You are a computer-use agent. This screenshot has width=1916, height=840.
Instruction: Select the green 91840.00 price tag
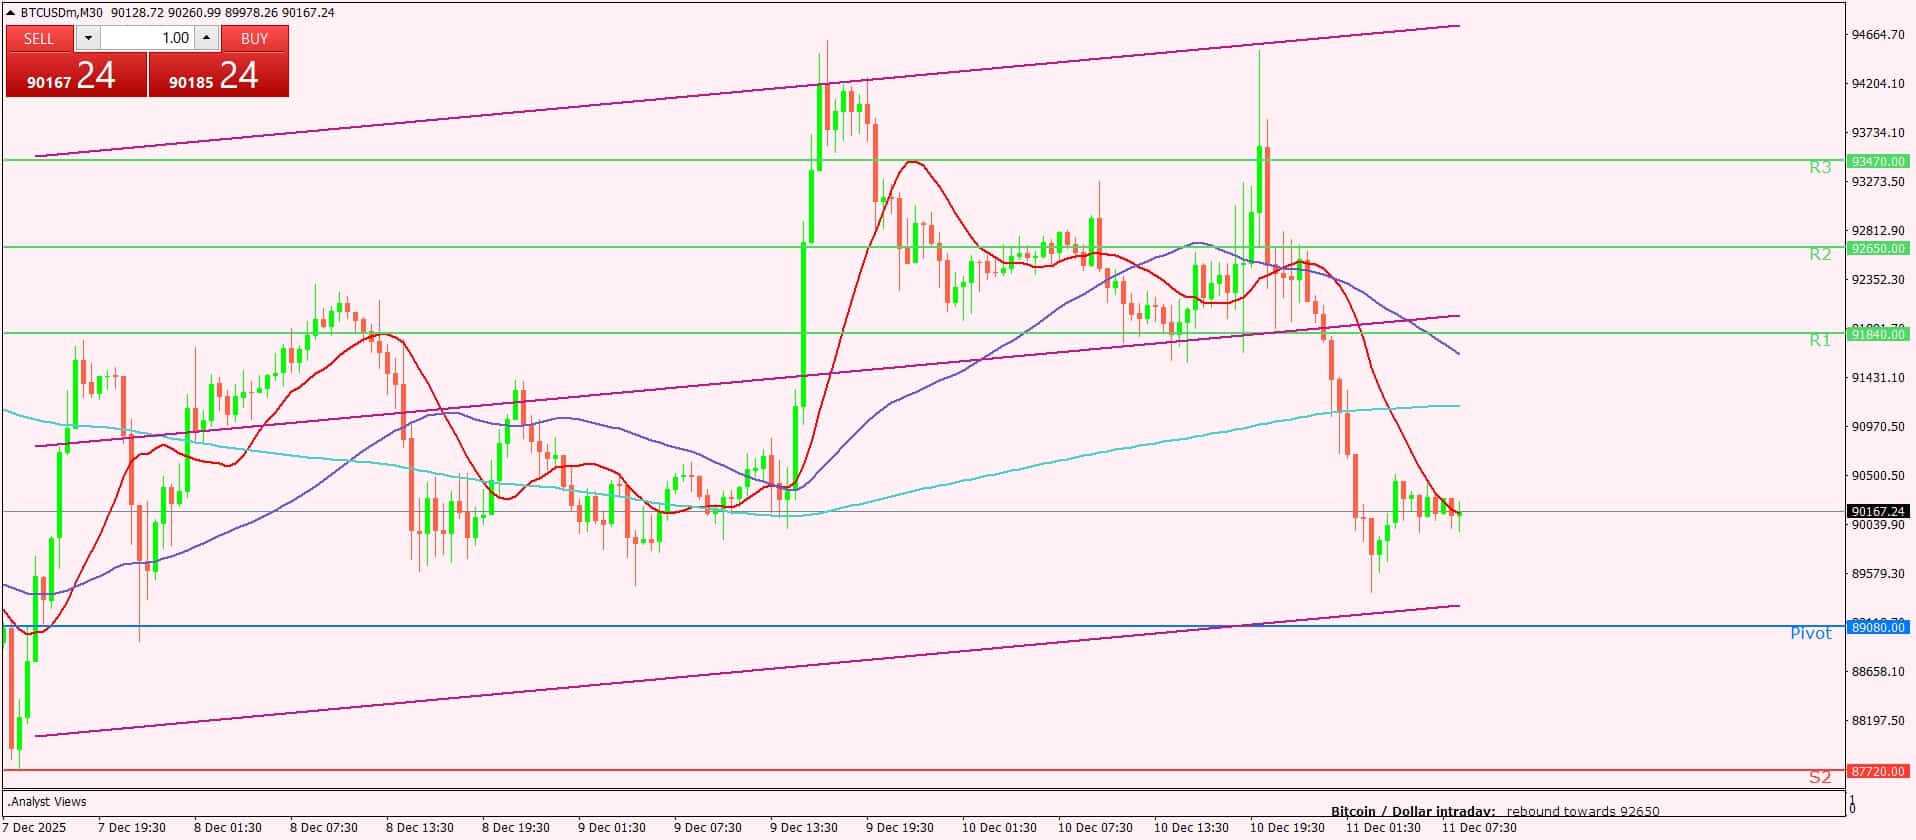click(x=1877, y=335)
